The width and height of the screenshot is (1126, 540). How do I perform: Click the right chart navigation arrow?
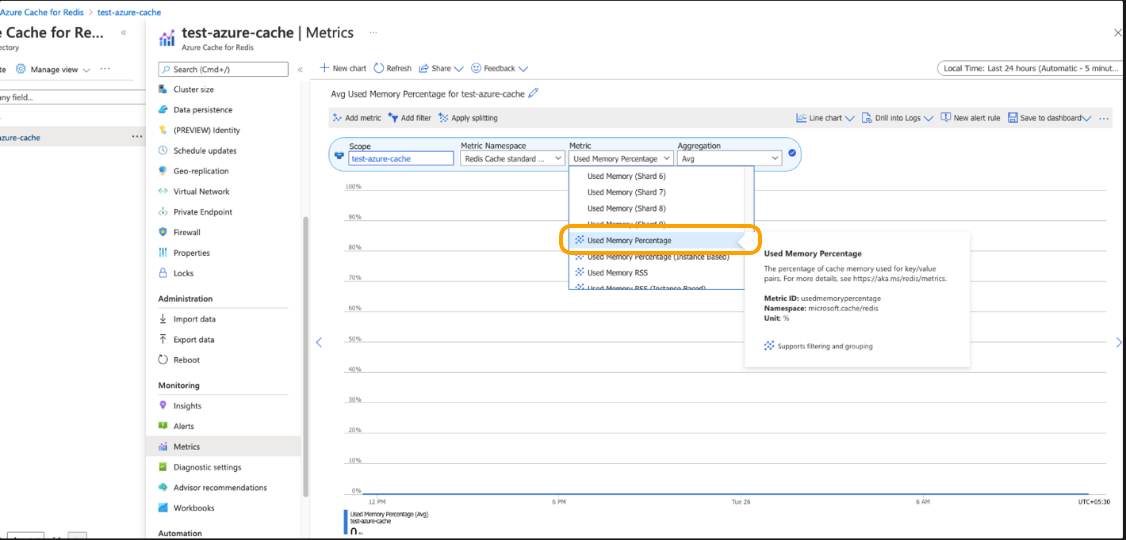click(1117, 343)
